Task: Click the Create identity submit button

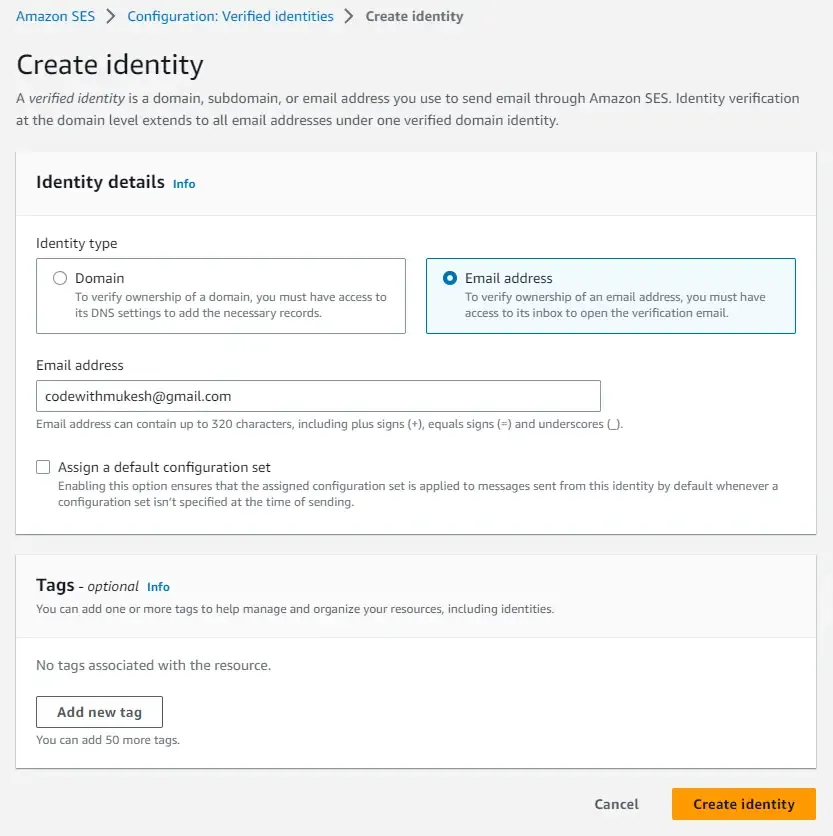Action: 743,804
